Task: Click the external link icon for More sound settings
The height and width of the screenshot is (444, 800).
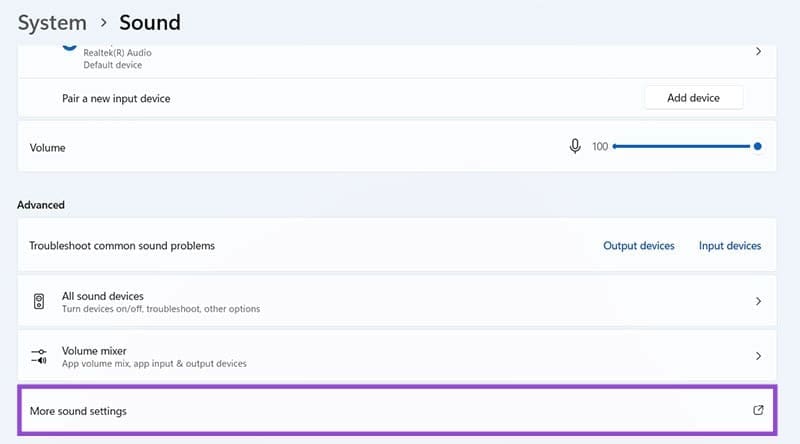Action: [758, 411]
